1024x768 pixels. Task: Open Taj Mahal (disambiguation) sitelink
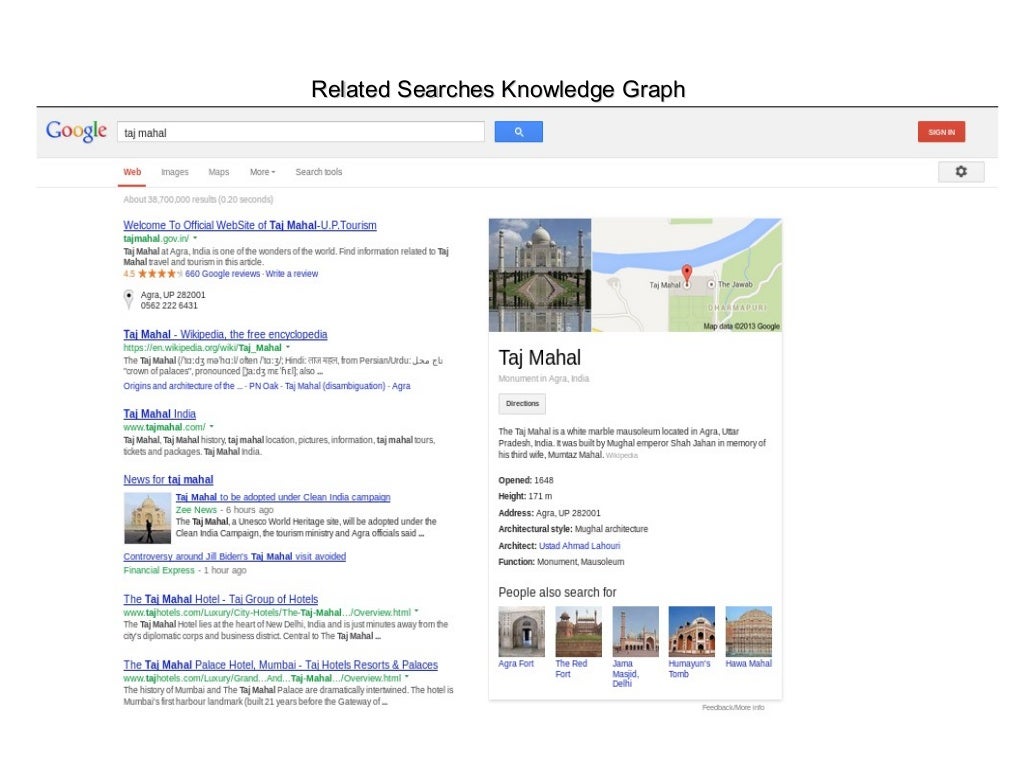click(335, 386)
